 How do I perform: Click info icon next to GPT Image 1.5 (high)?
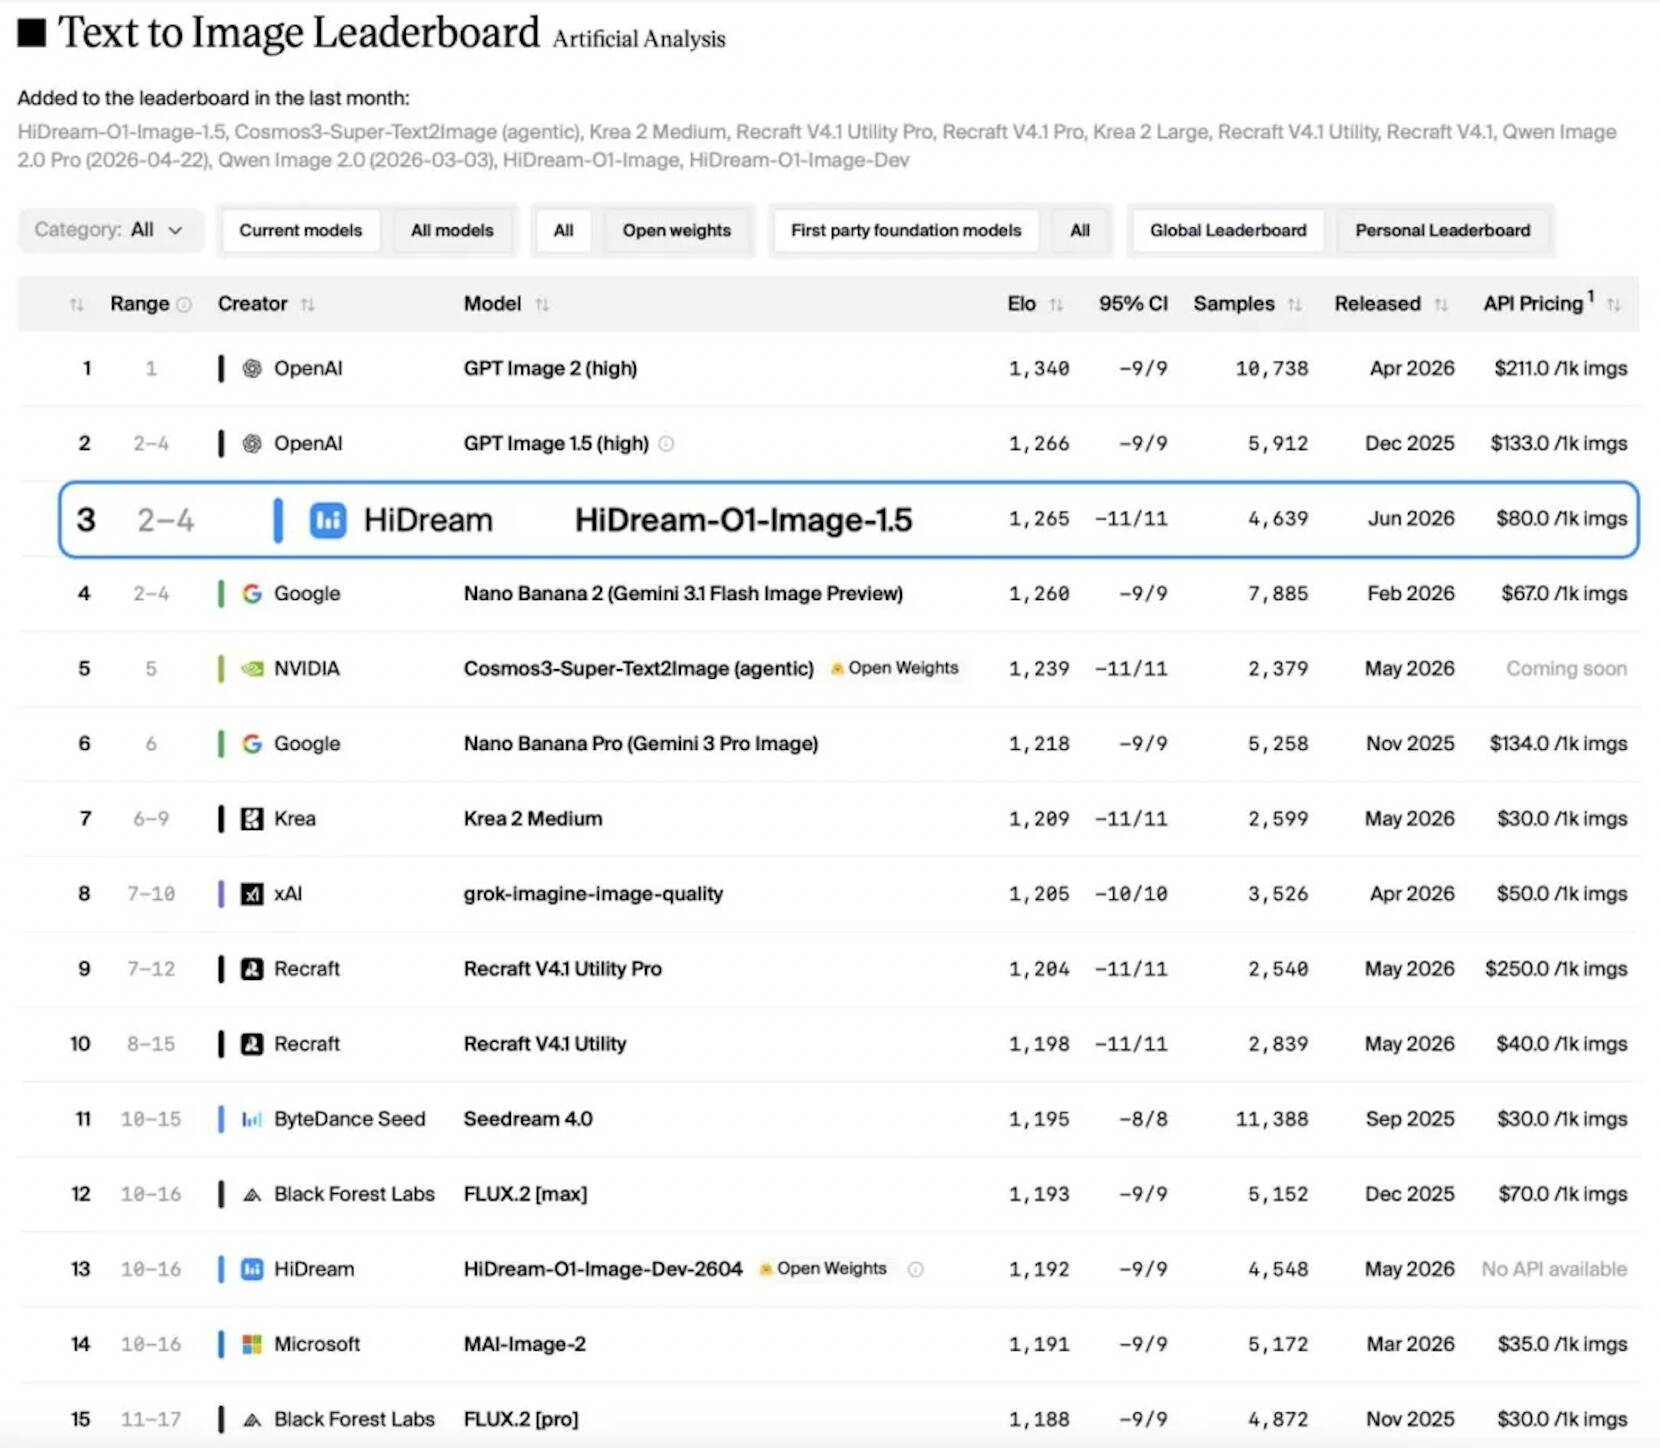pos(666,443)
